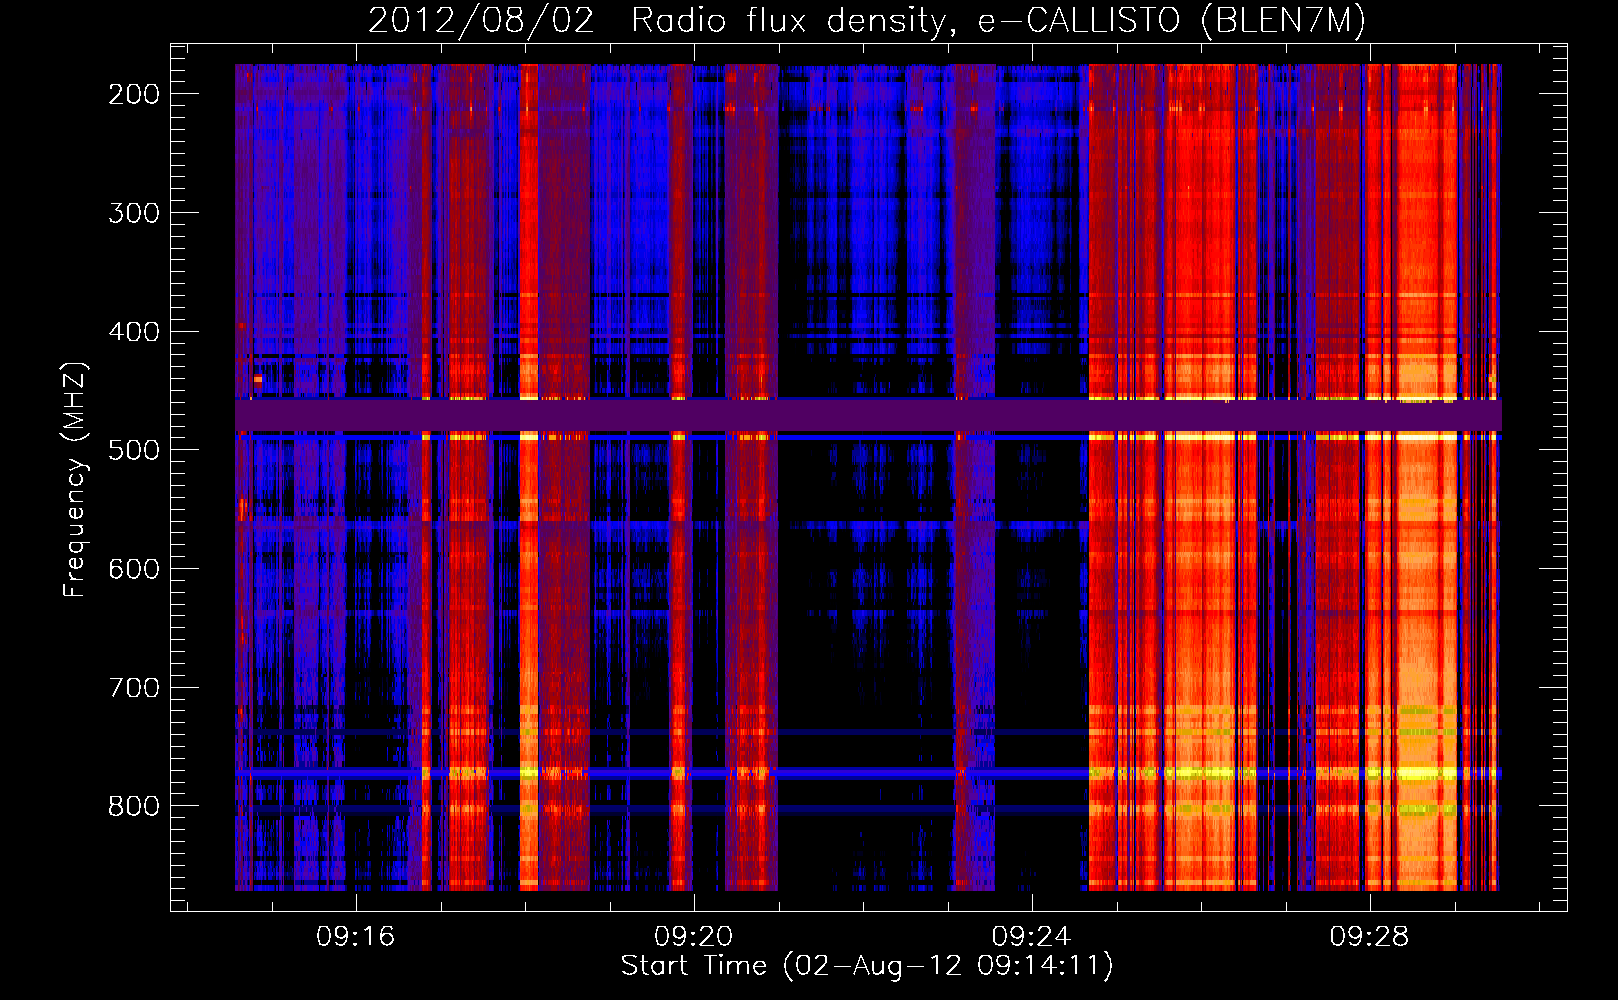
Task: Click the 600 frequency tick label
Action: coord(134,569)
